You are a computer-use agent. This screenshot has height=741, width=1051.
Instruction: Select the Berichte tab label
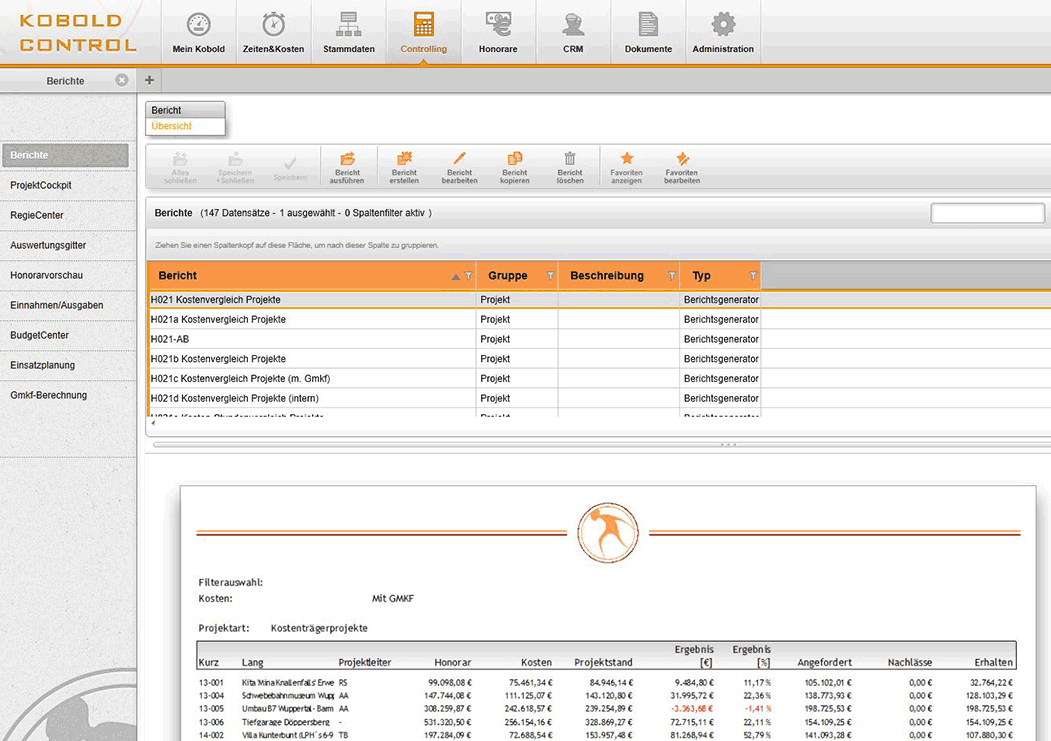point(65,80)
